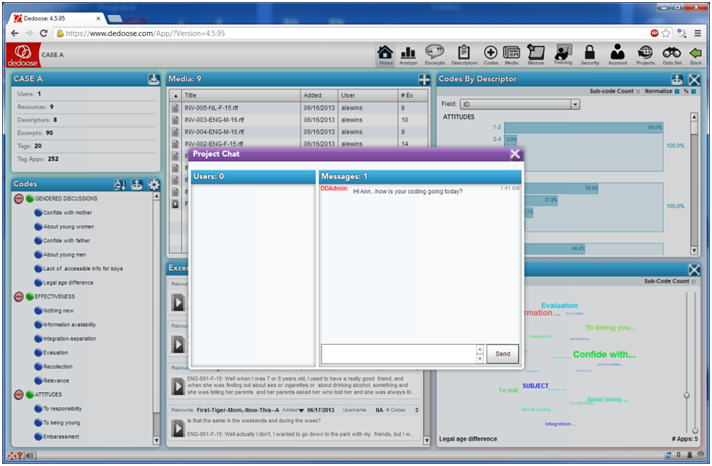
Task: Add new media with plus icon
Action: [424, 79]
